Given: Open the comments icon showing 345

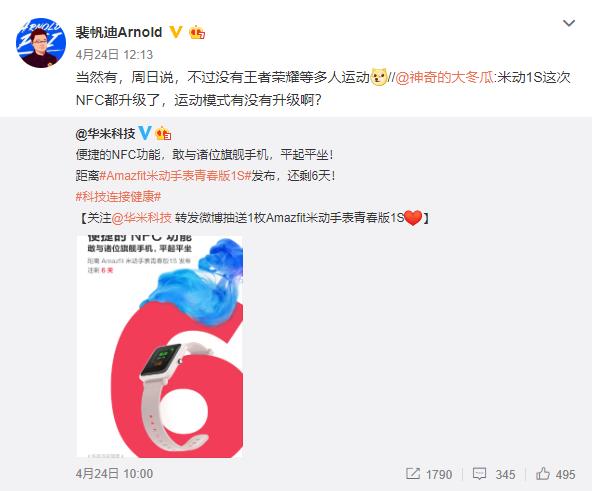Looking at the screenshot, I should coord(479,474).
